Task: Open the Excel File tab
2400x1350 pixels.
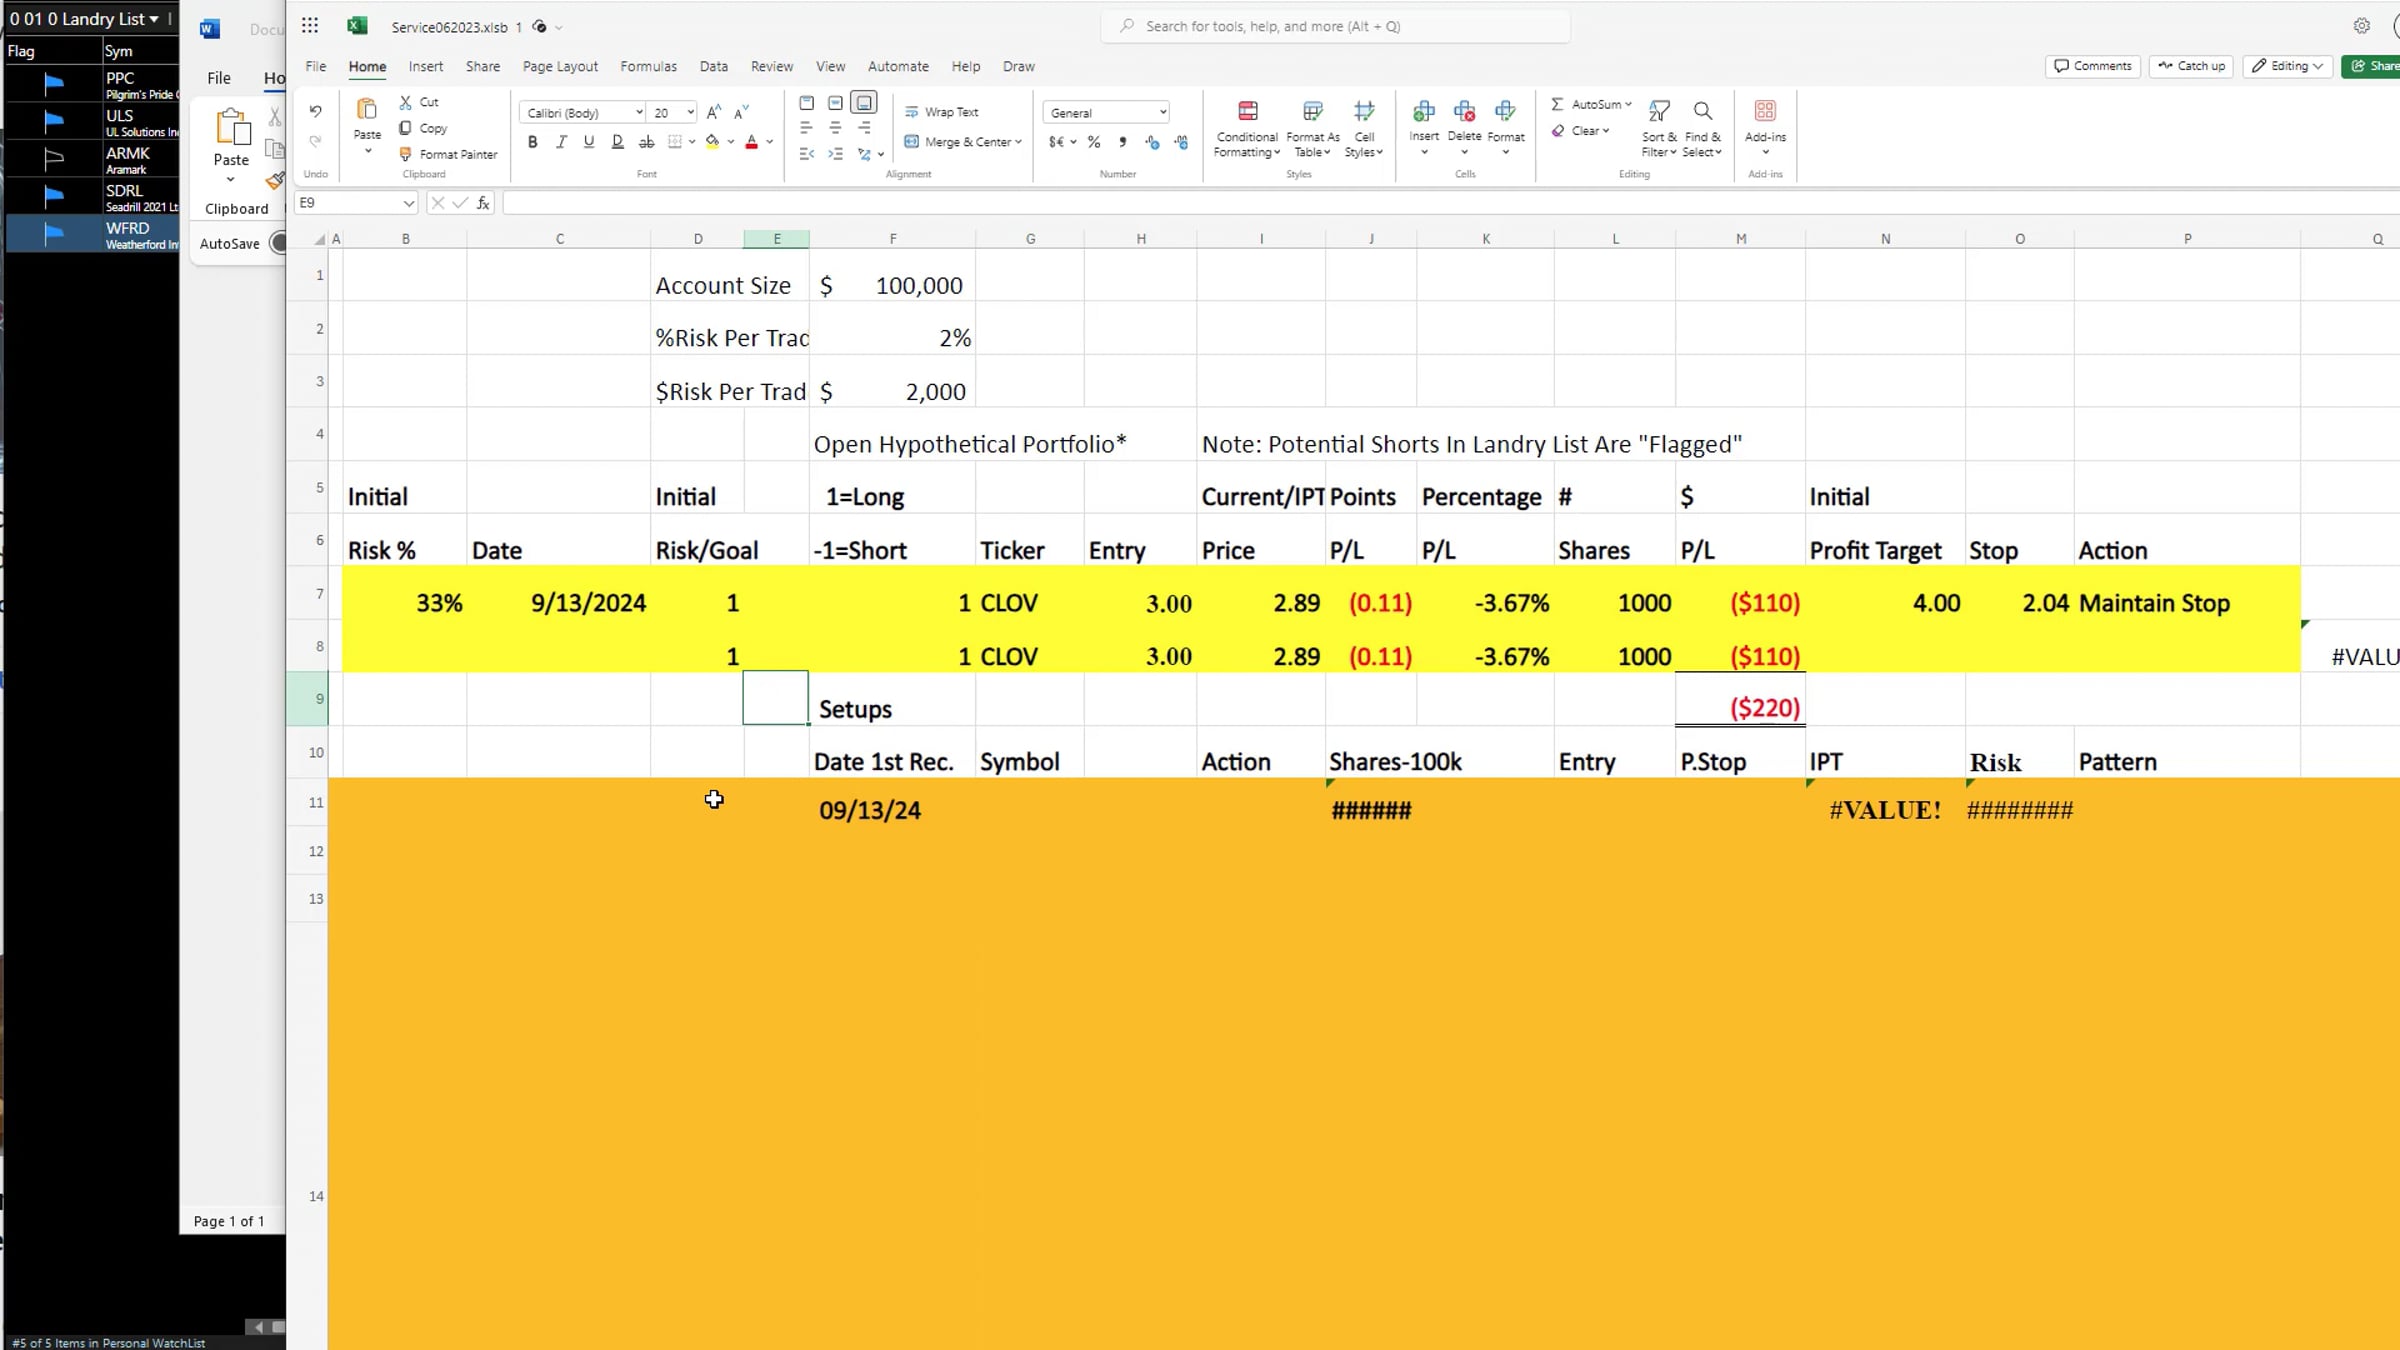Action: (316, 66)
